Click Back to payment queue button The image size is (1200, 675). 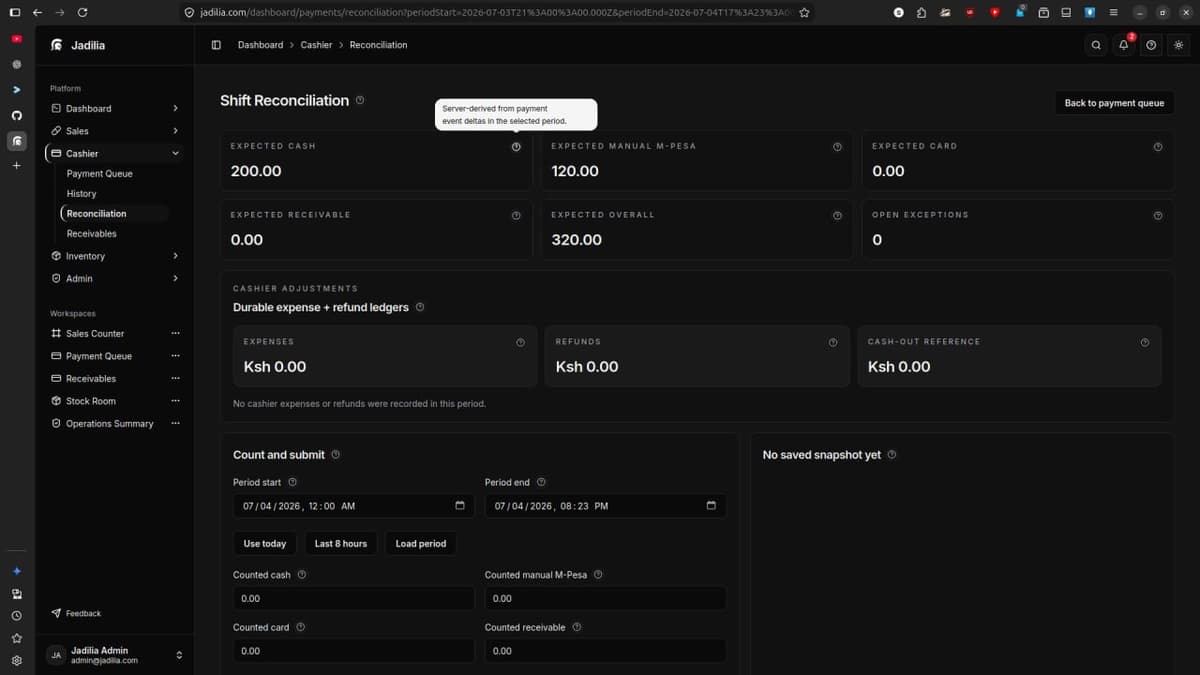coord(1114,103)
